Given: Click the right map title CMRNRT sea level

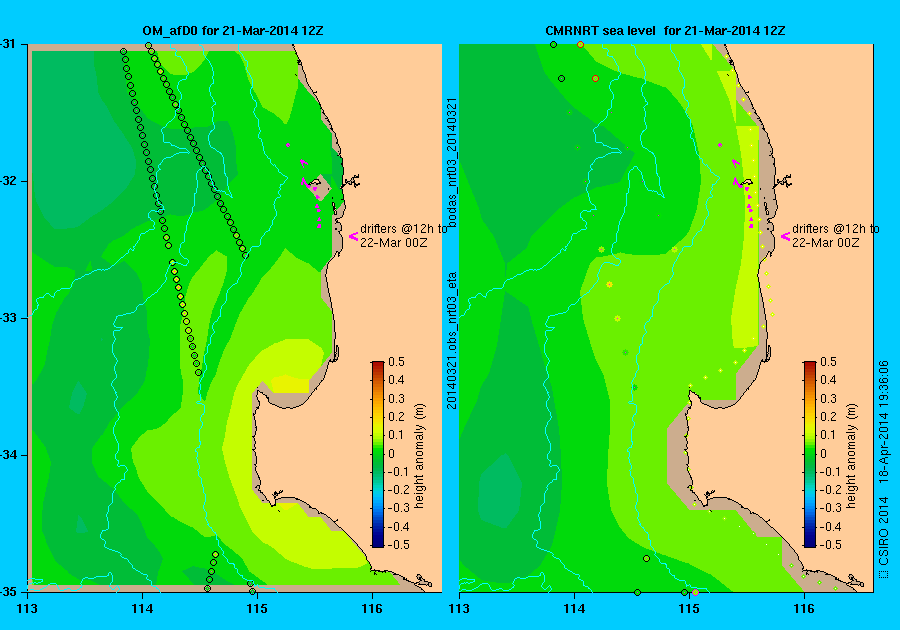Looking at the screenshot, I should pyautogui.click(x=600, y=31).
